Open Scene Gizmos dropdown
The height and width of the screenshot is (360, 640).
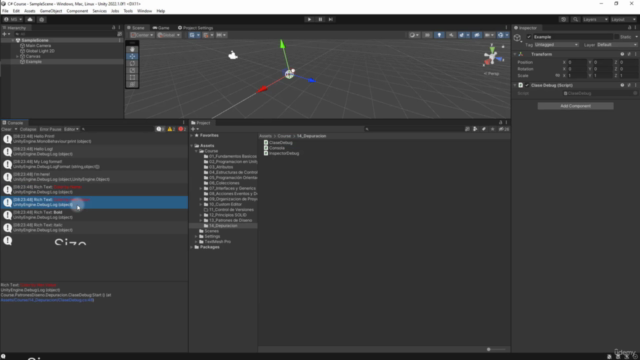pos(507,35)
